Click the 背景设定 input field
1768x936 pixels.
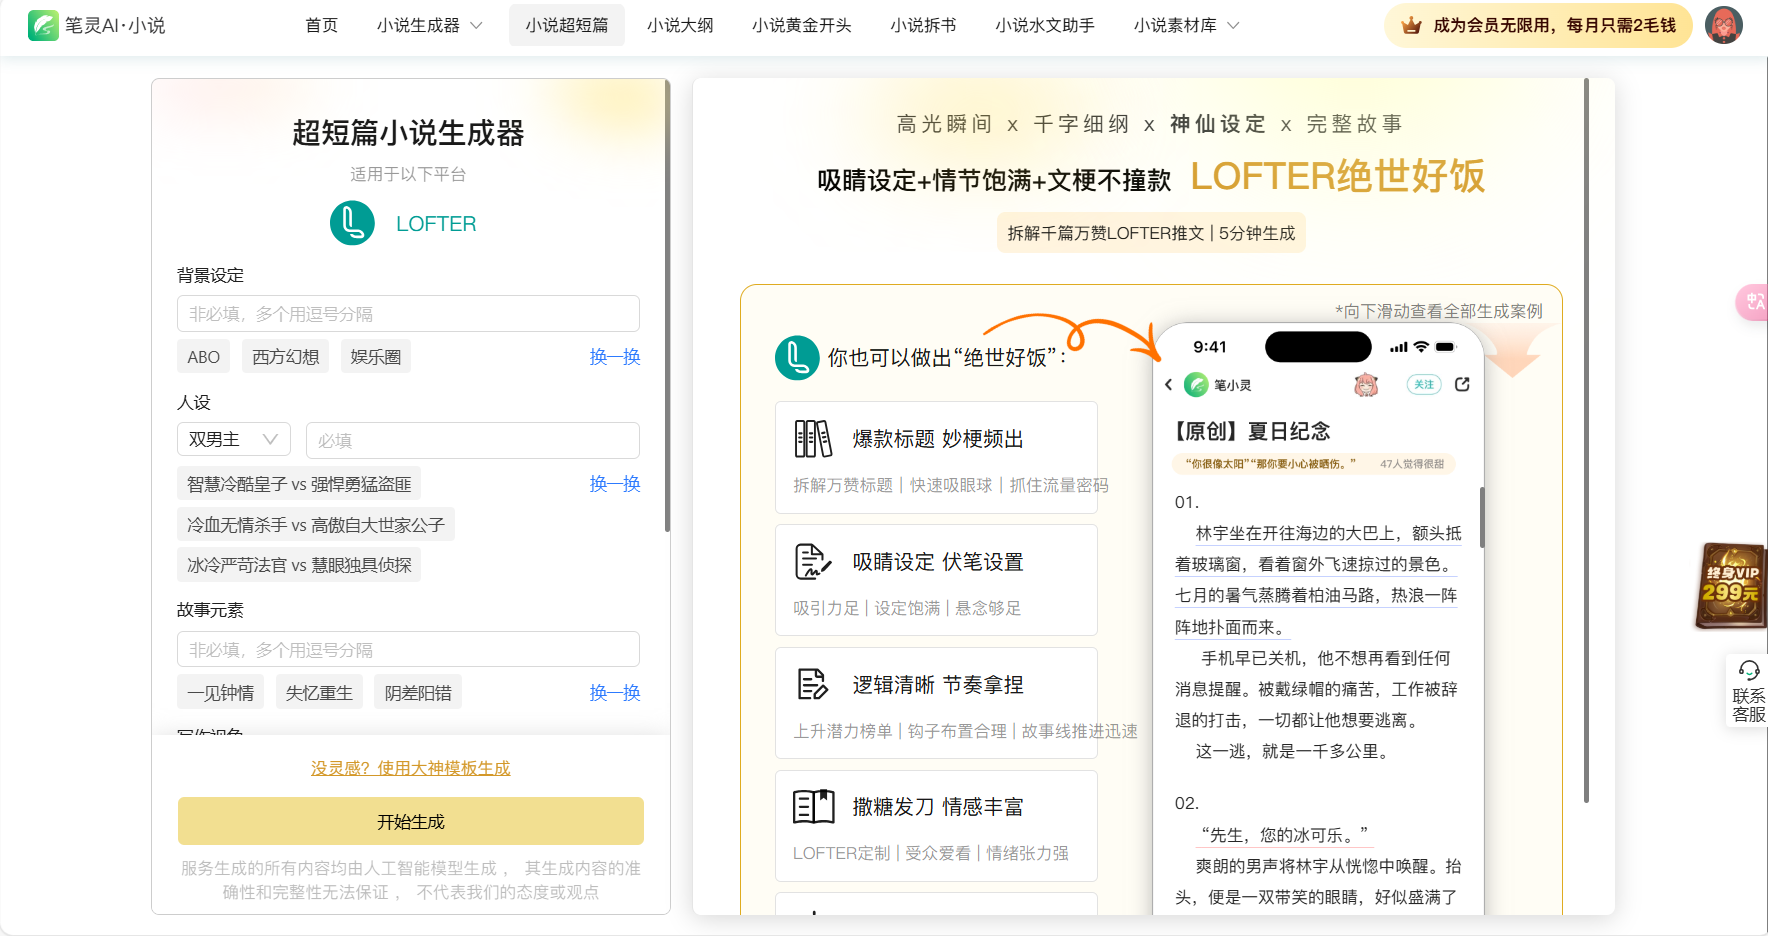(408, 314)
